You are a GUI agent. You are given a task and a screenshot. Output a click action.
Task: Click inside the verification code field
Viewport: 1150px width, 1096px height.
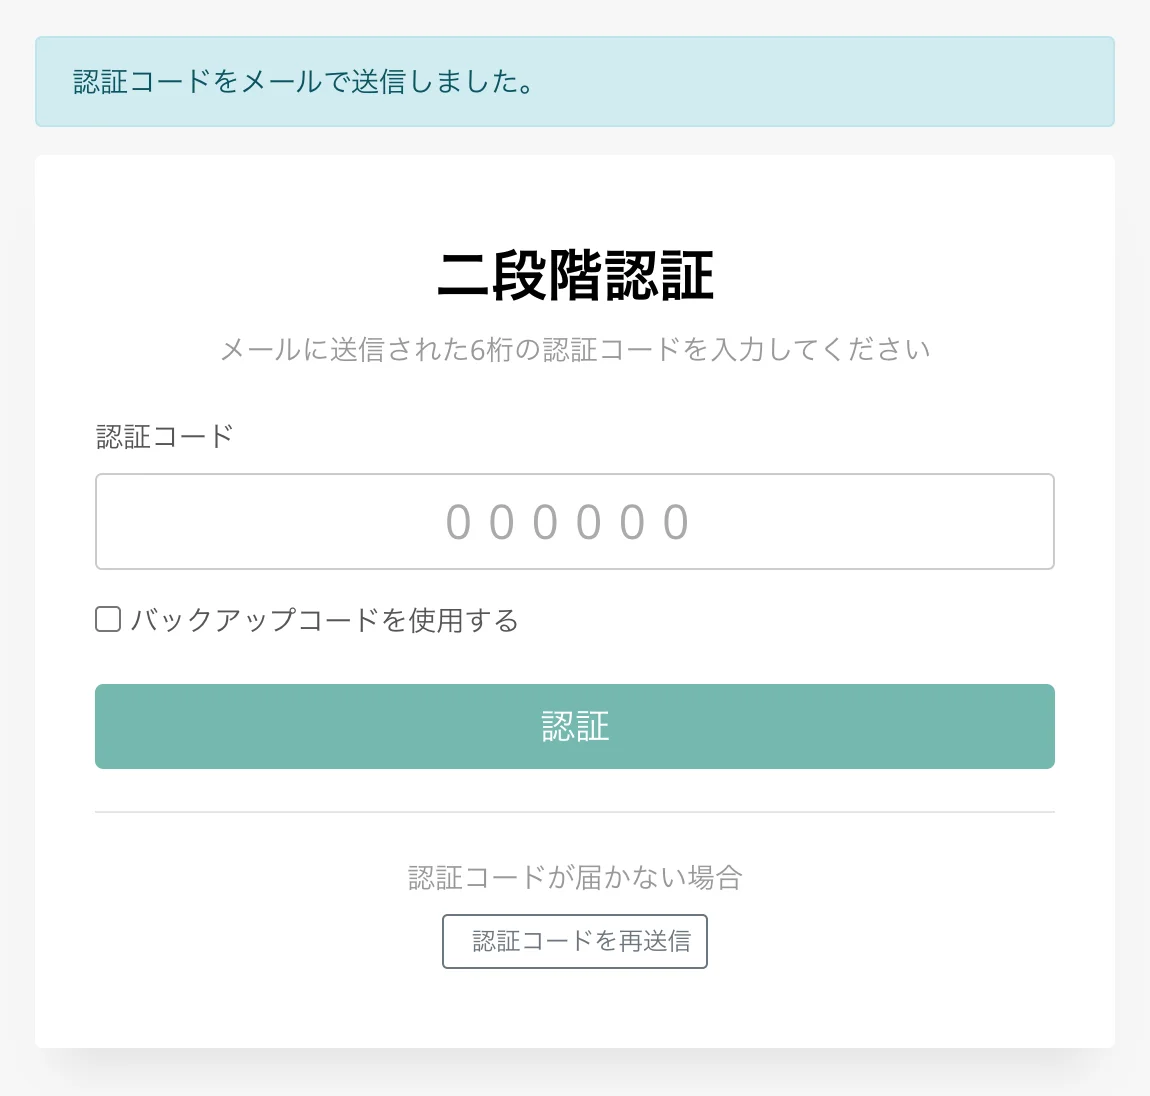[575, 521]
